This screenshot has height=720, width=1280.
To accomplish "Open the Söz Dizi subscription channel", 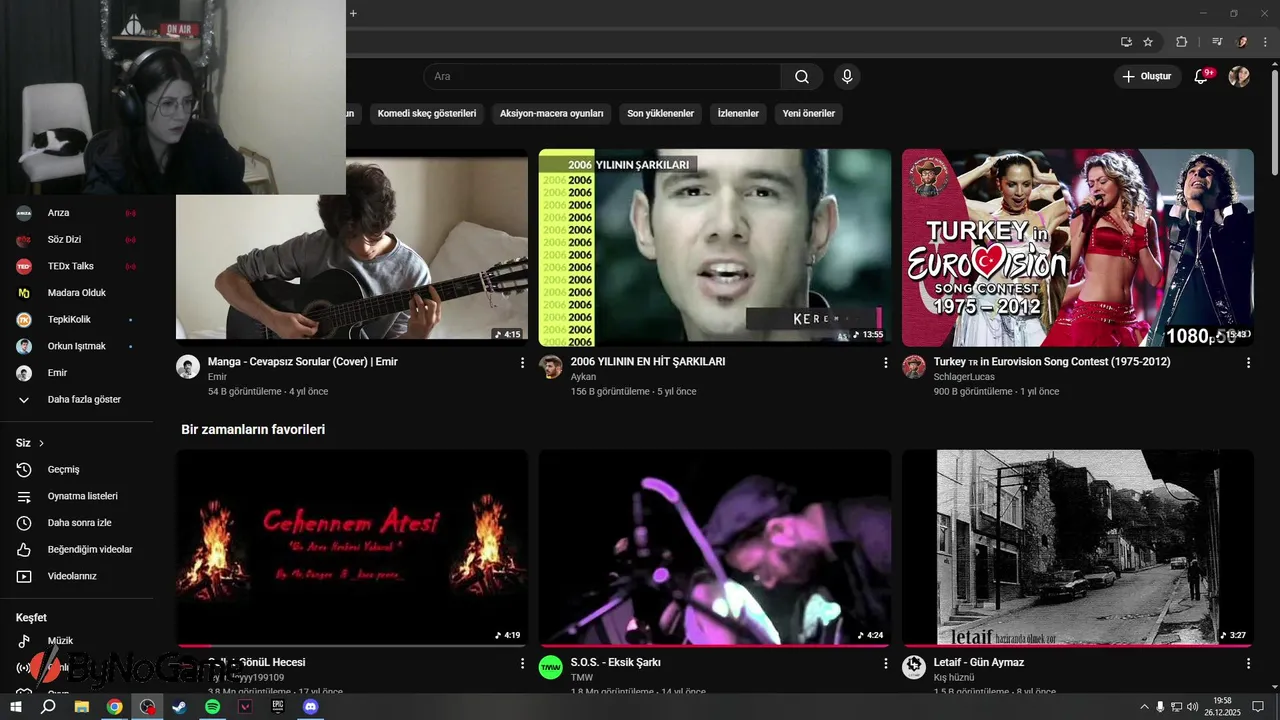I will coord(77,240).
